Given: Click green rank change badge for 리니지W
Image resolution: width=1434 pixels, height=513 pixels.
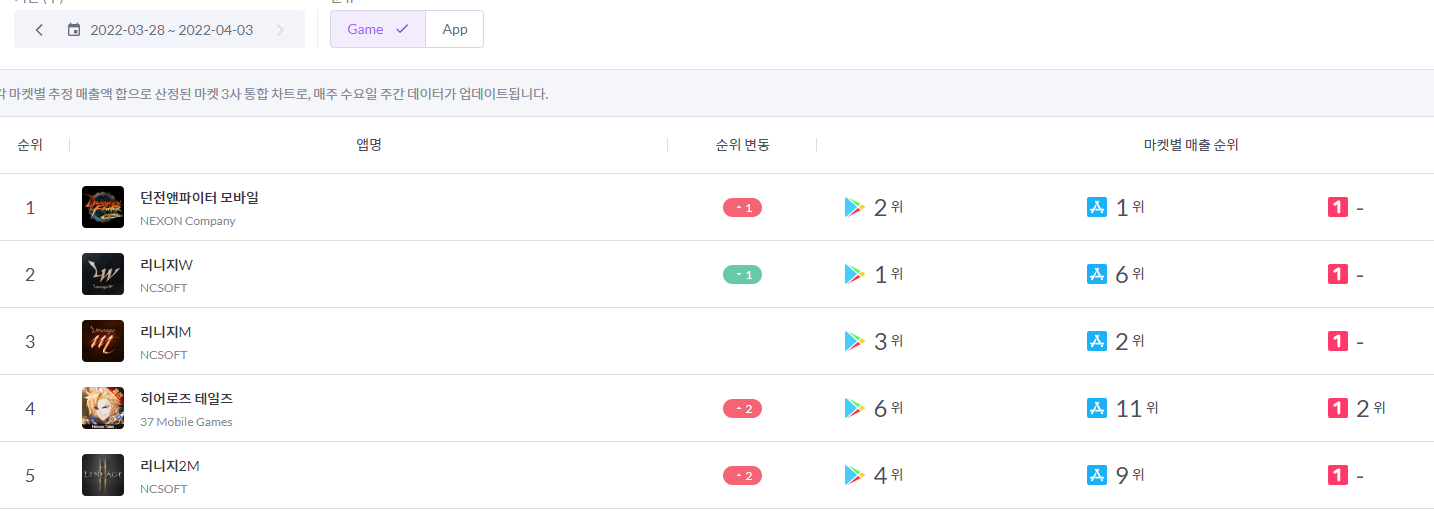Looking at the screenshot, I should tap(742, 274).
